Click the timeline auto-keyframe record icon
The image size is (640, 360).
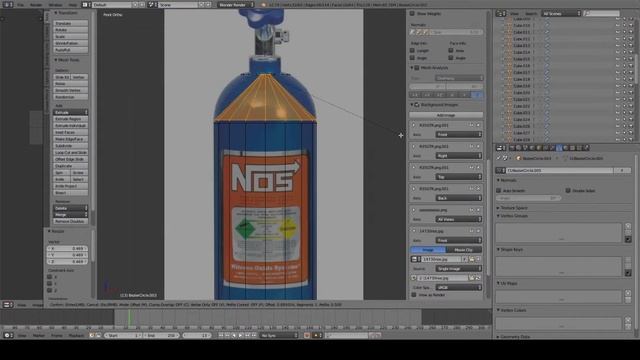pyautogui.click(x=307, y=336)
